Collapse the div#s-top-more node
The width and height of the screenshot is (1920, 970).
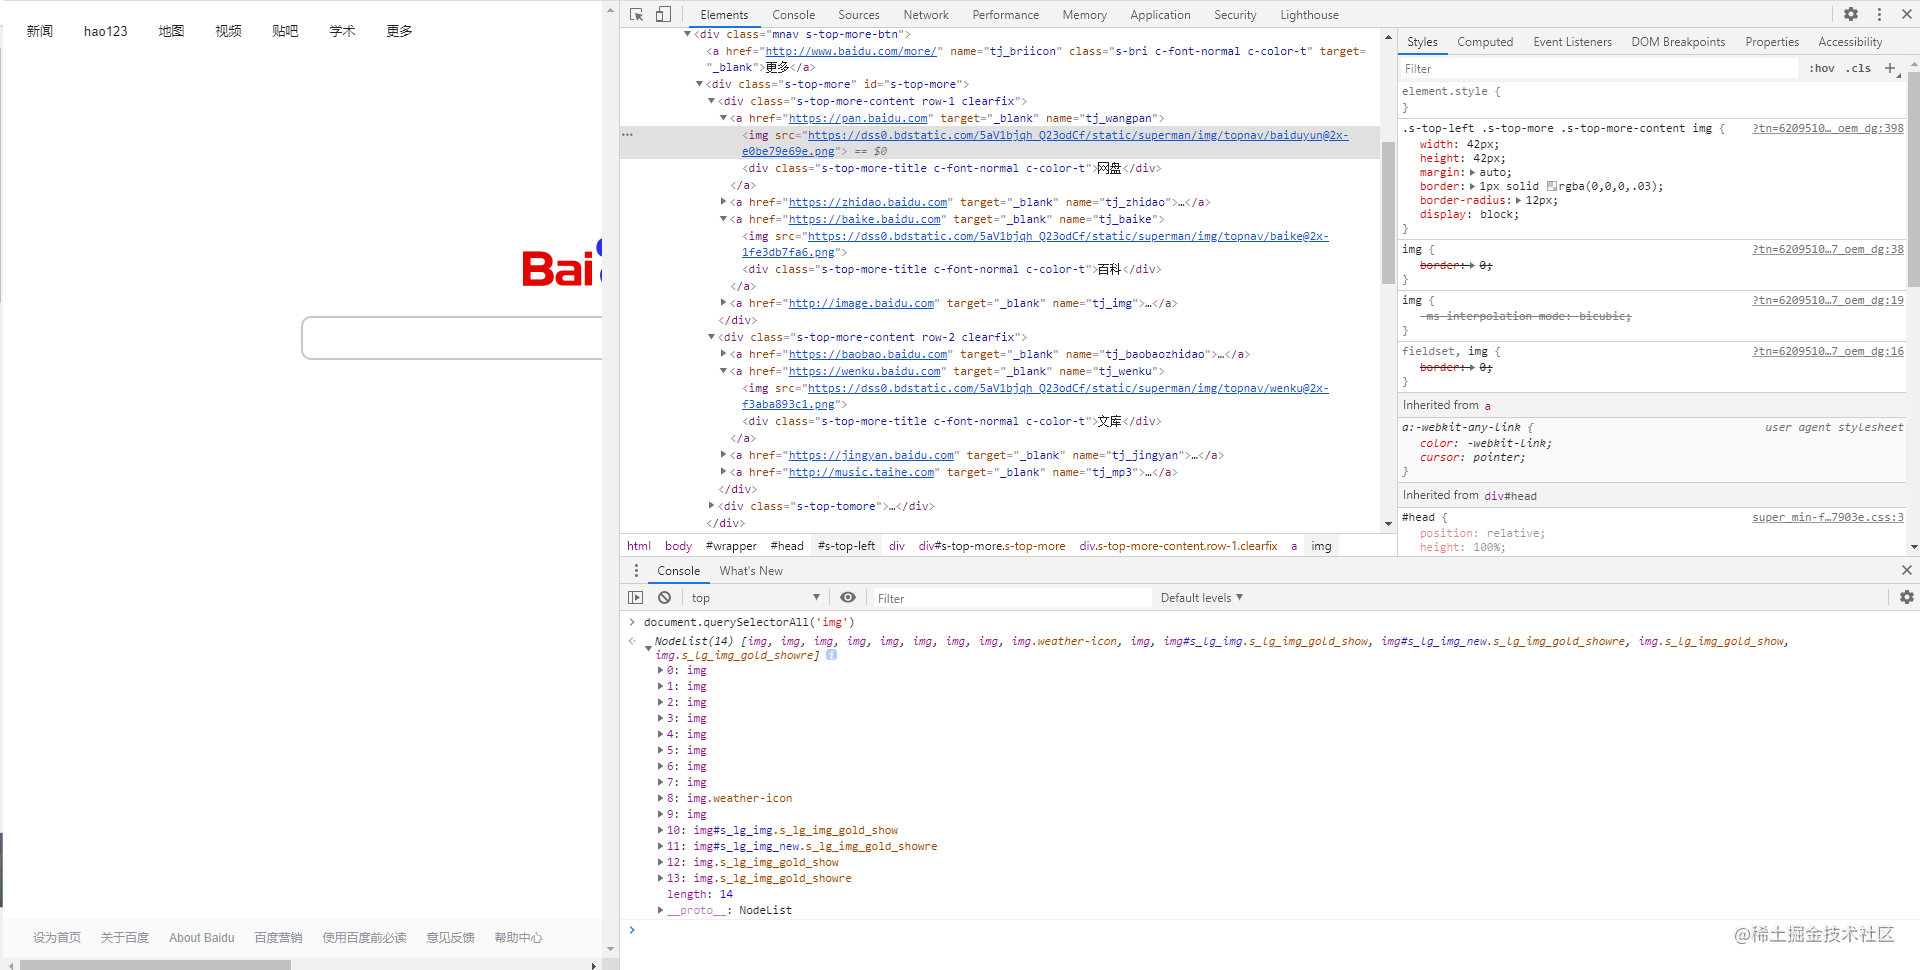[x=700, y=84]
